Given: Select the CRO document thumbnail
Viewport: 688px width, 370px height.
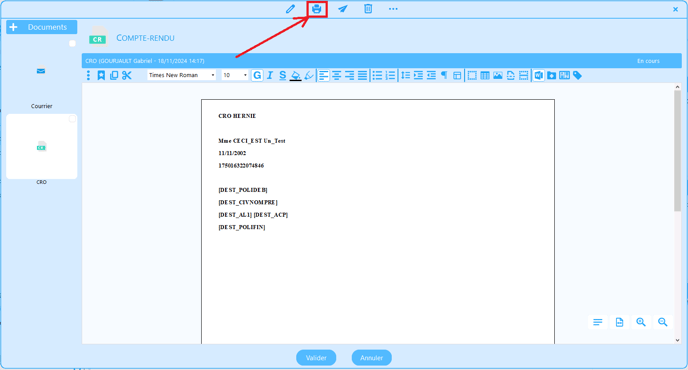Looking at the screenshot, I should [x=41, y=147].
